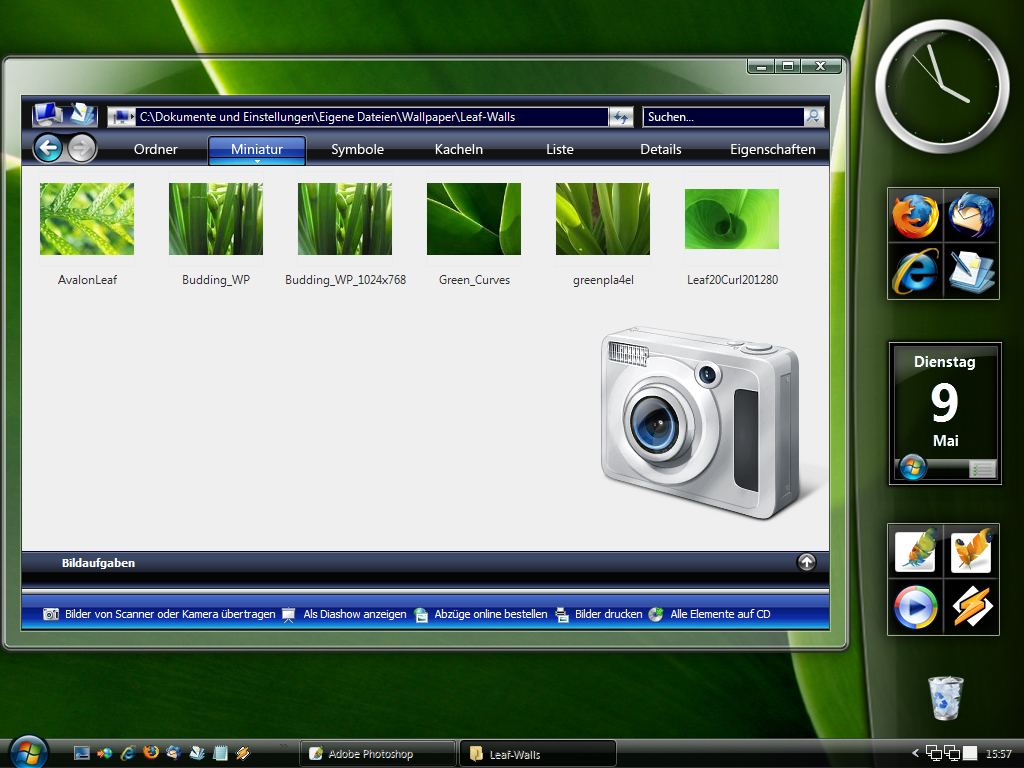Click Show Desktop in quick launch

pyautogui.click(x=82, y=754)
